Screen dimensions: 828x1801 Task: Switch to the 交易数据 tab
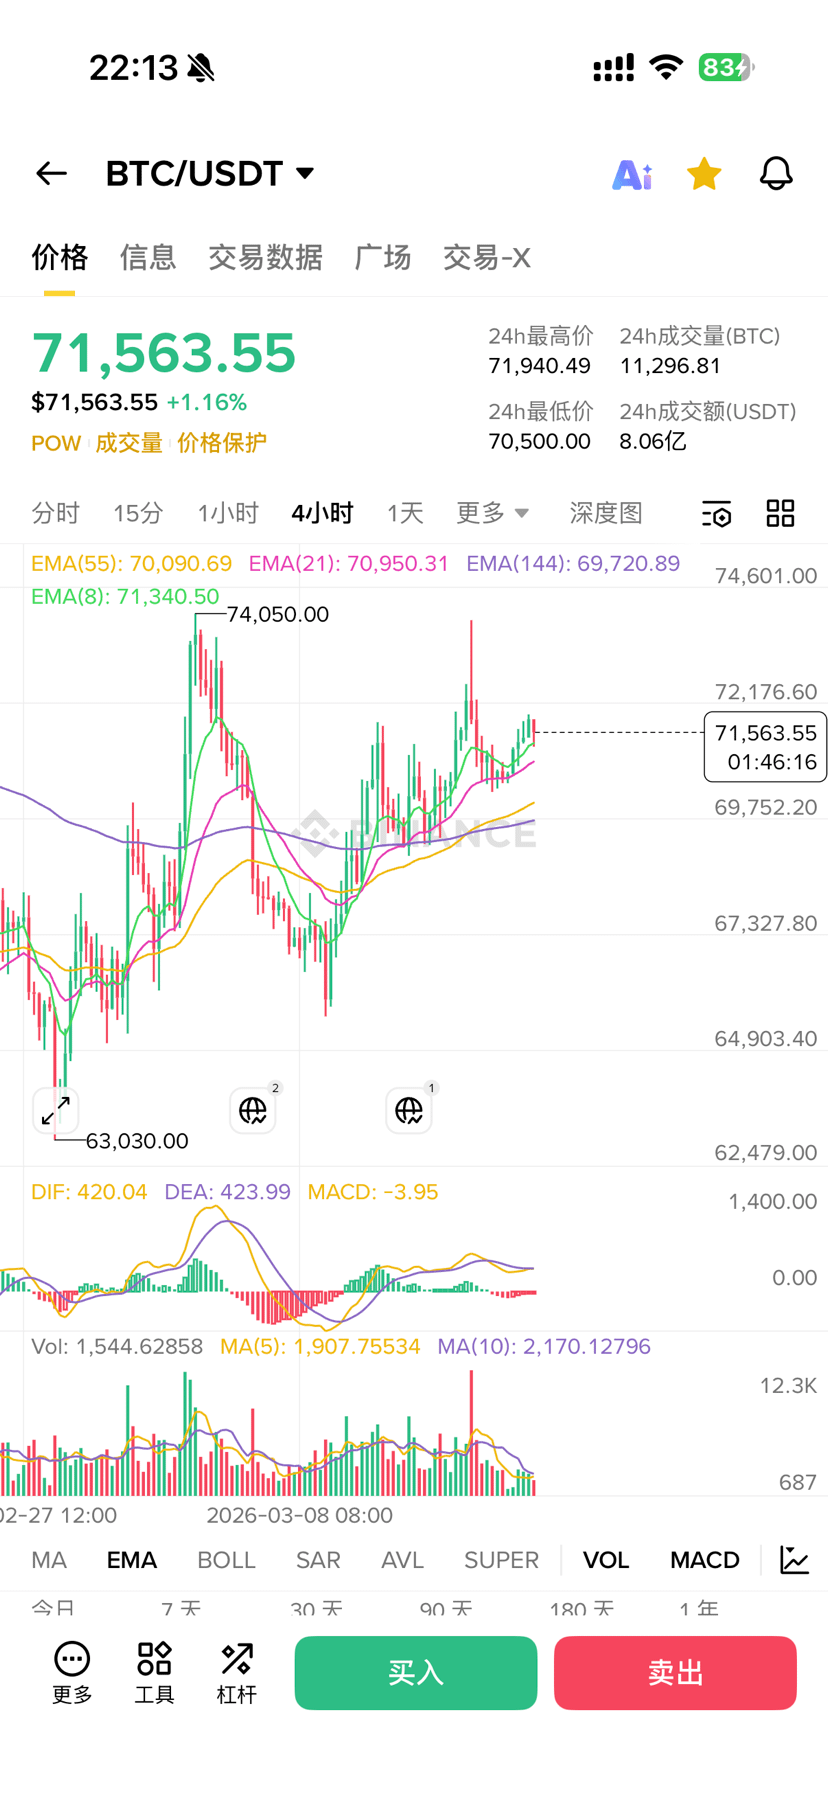(265, 257)
